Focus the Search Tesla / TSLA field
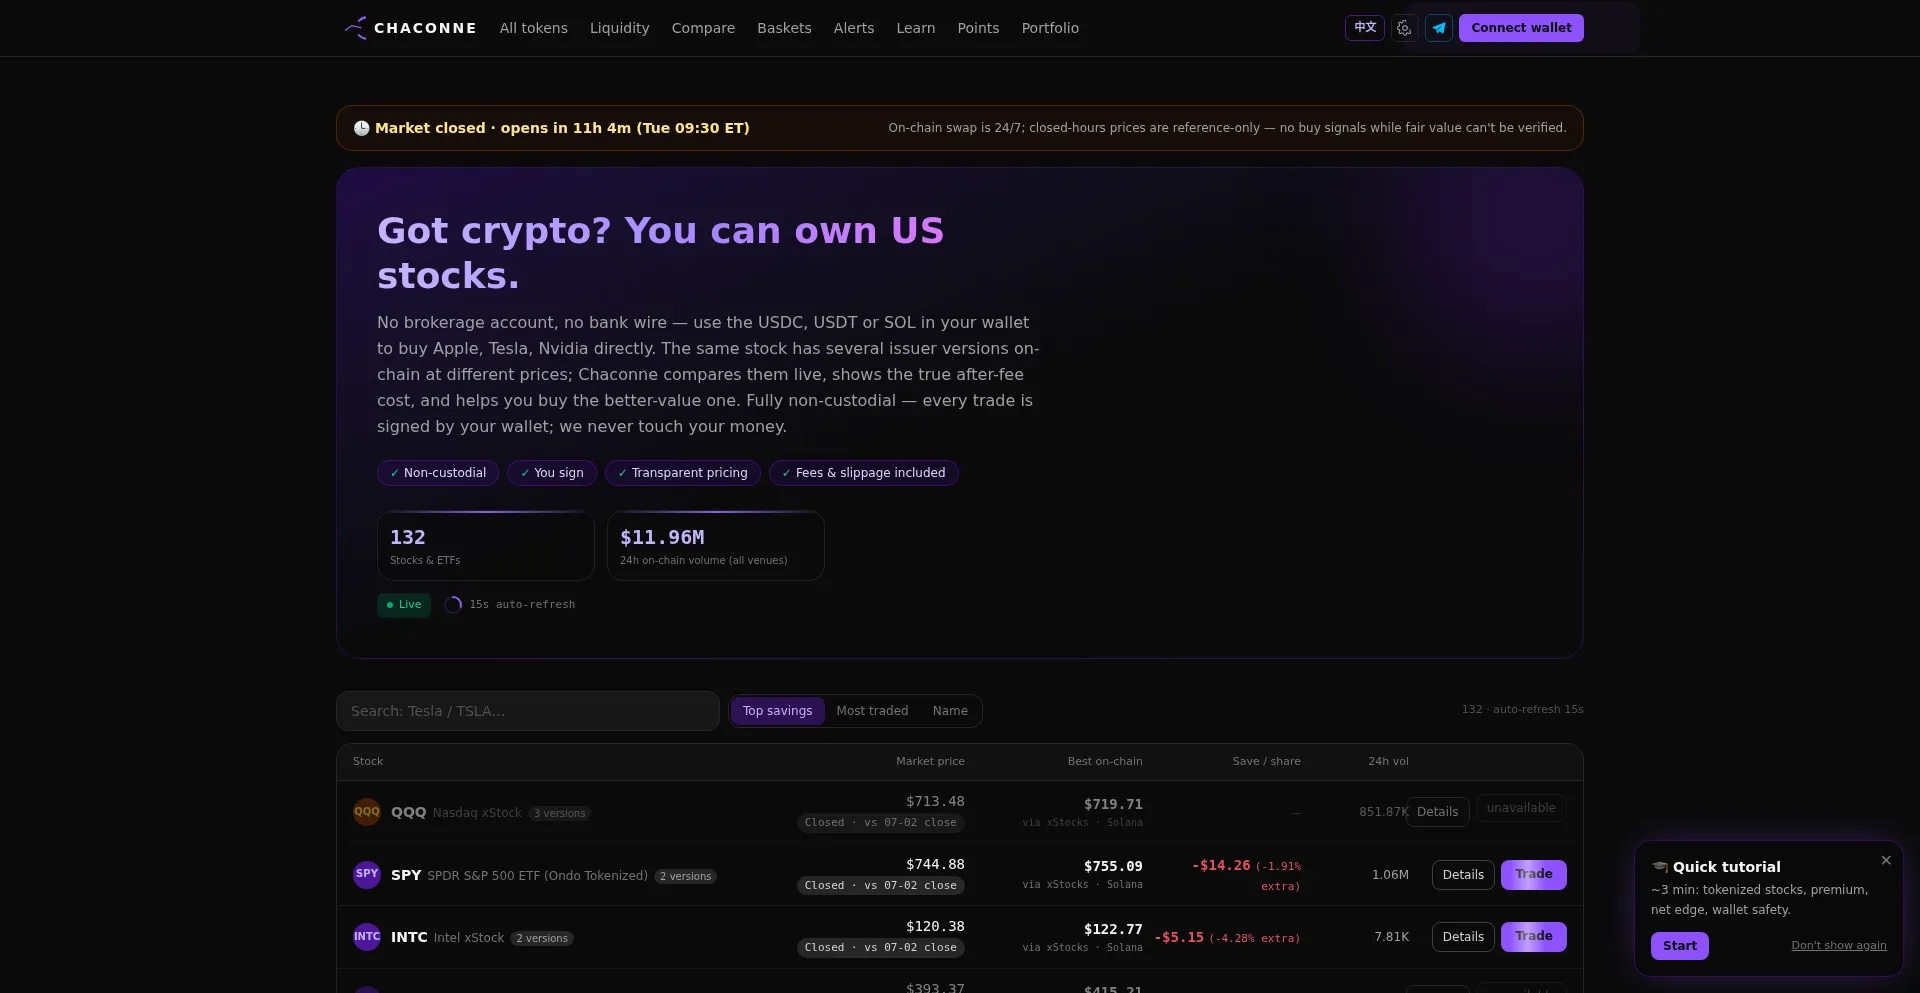 (528, 711)
